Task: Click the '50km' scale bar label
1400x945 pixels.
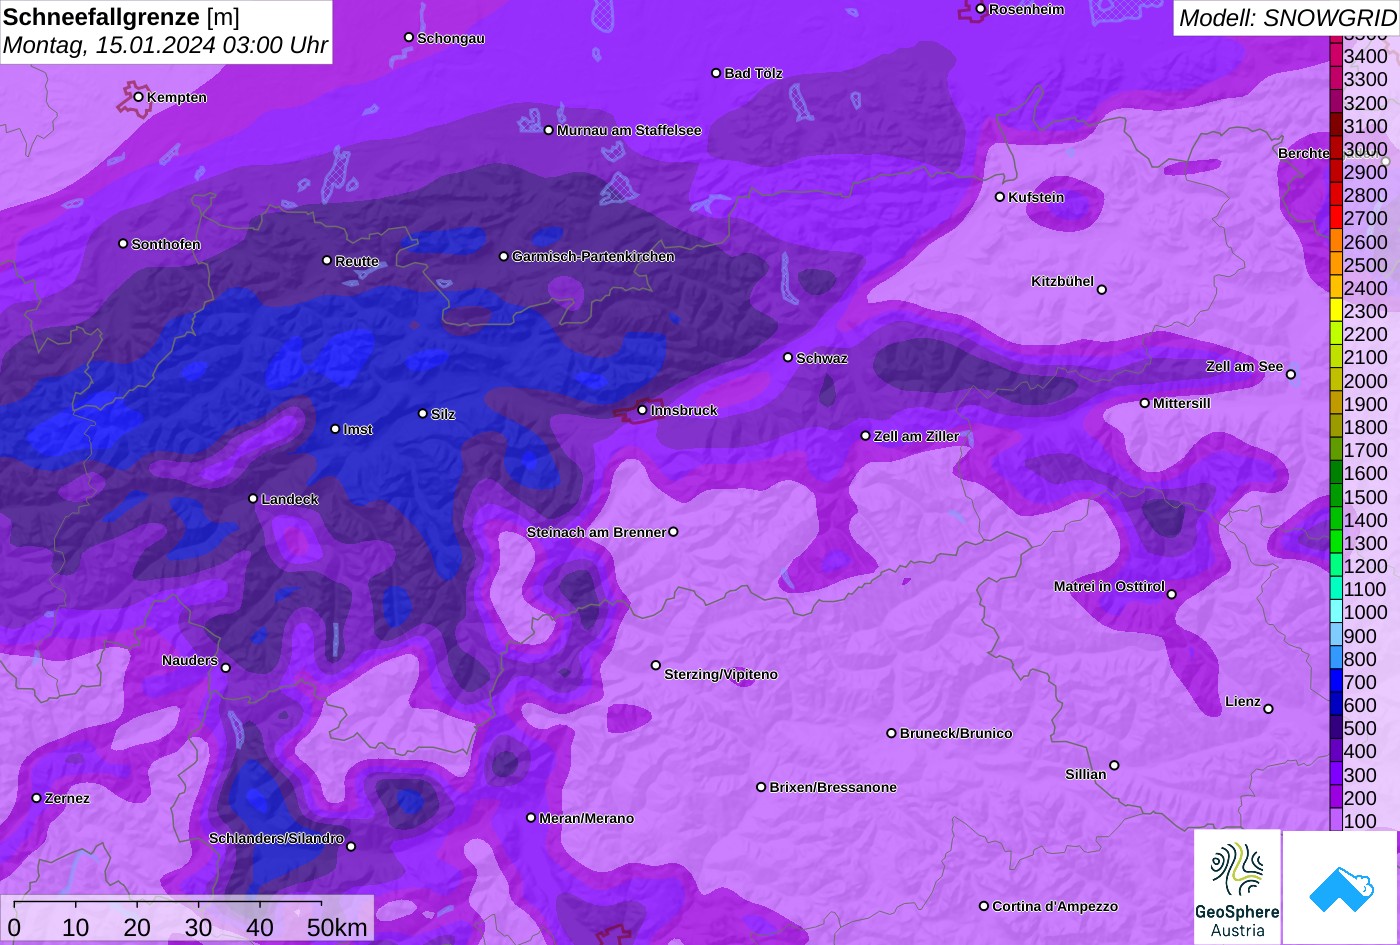Action: [x=337, y=927]
